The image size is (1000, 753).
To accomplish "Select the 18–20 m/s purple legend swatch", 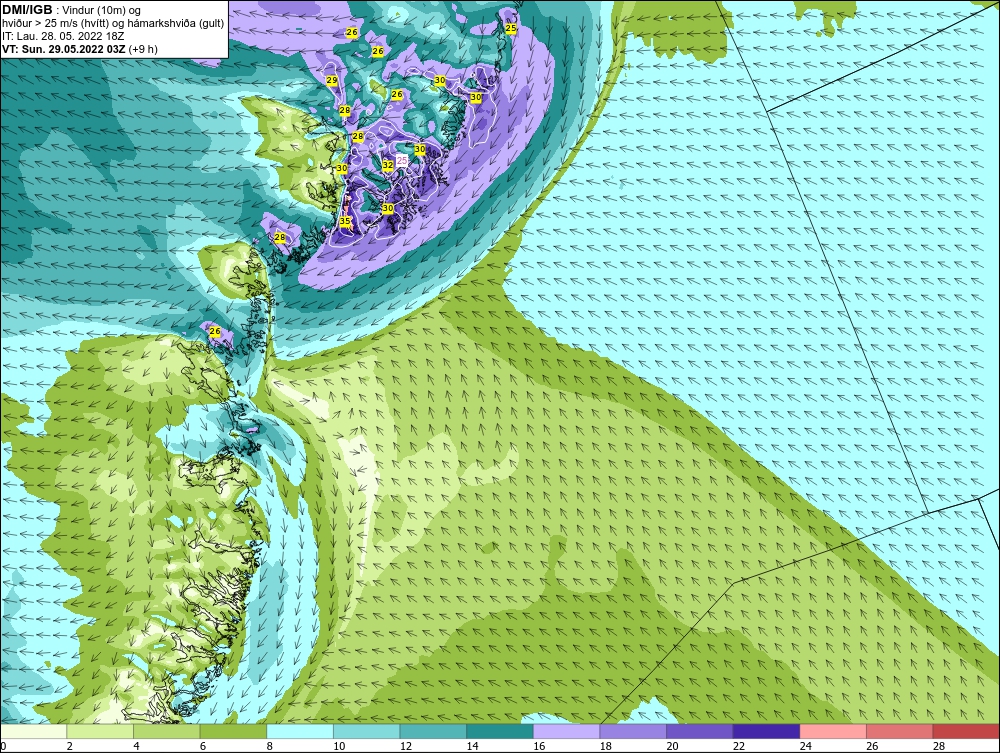I will coord(633,731).
